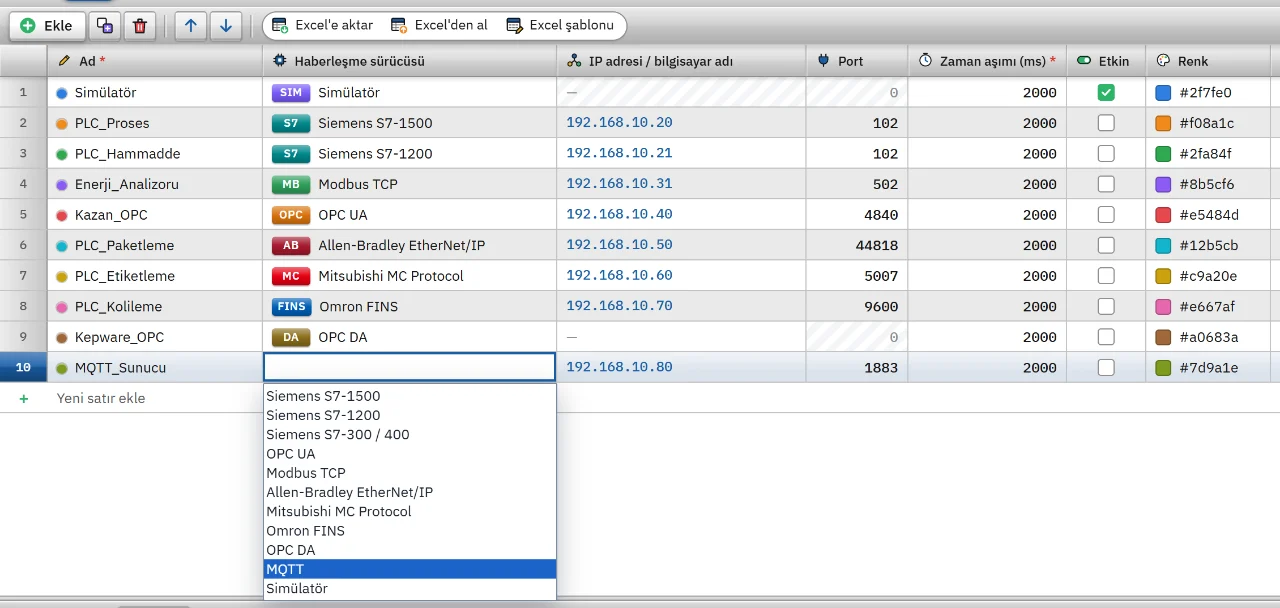Click the Ekle button

pos(47,26)
